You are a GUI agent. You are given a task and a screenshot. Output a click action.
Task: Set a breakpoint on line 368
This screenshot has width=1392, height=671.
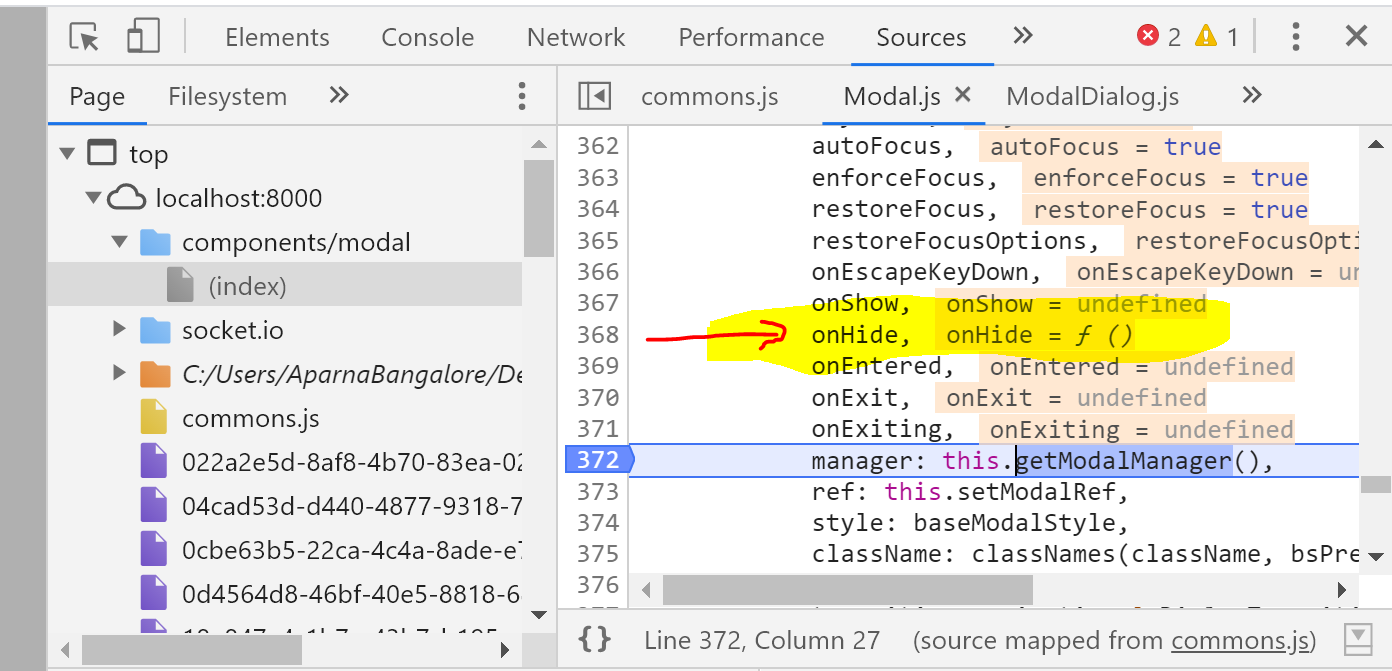[x=598, y=334]
